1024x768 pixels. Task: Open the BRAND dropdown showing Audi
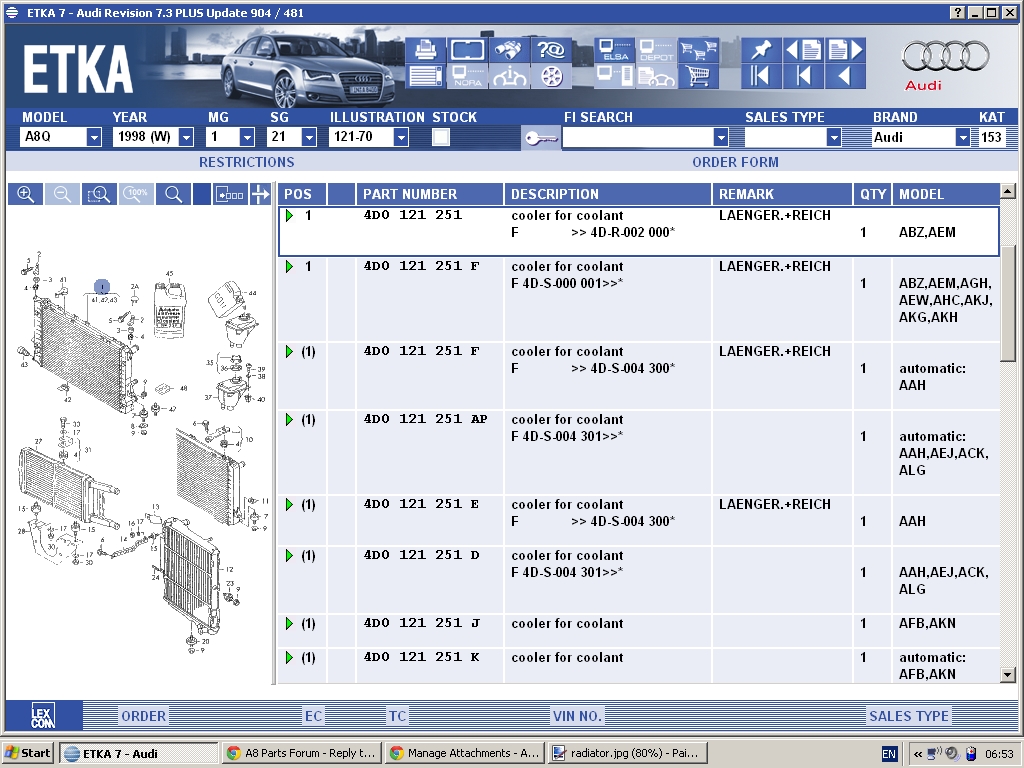click(x=963, y=137)
